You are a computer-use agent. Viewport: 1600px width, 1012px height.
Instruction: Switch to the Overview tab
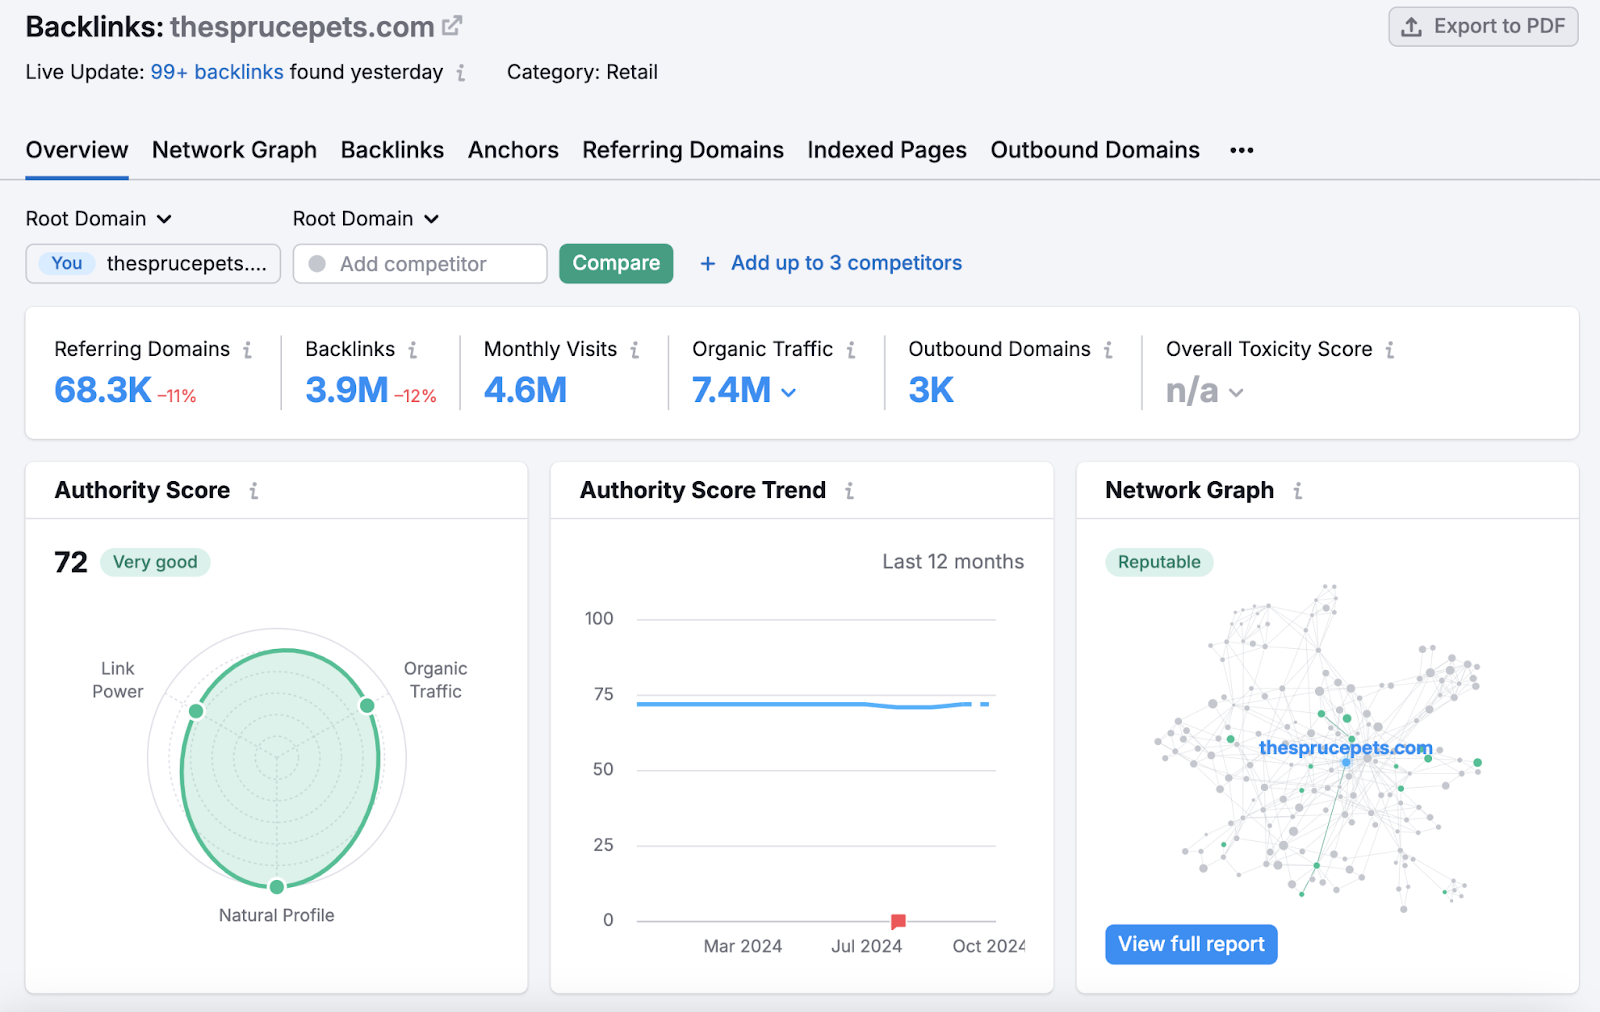(77, 150)
